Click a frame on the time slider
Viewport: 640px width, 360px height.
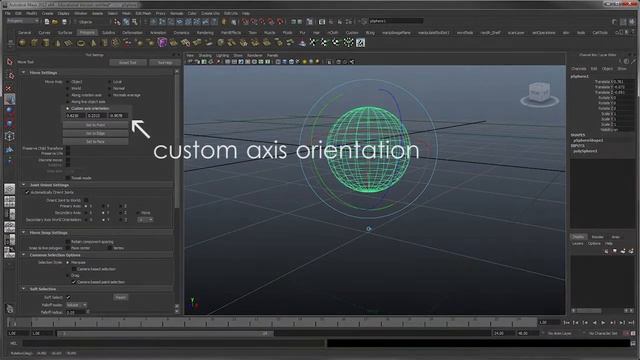tap(271, 322)
